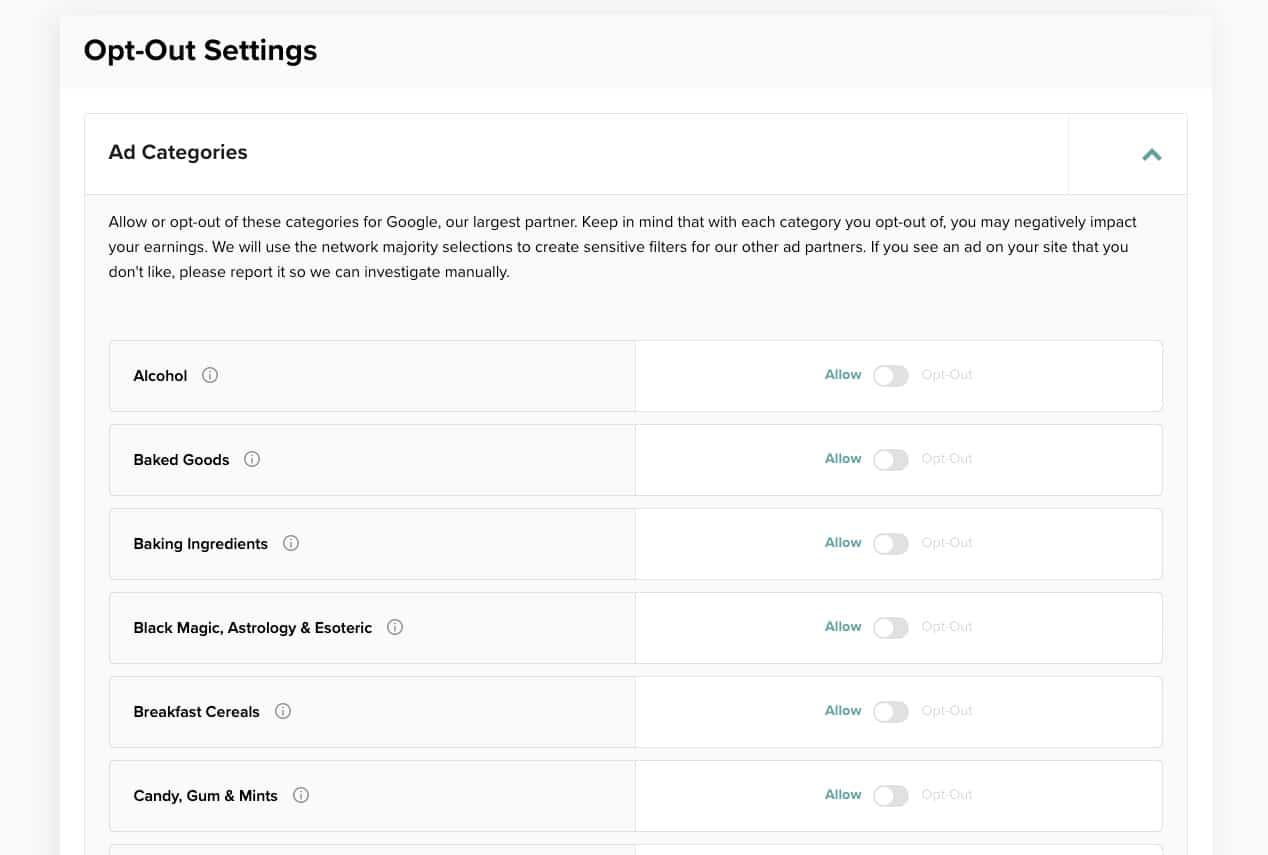Click the Candy, Gum & Mints info icon
Screen dimensions: 1268x855
301,795
